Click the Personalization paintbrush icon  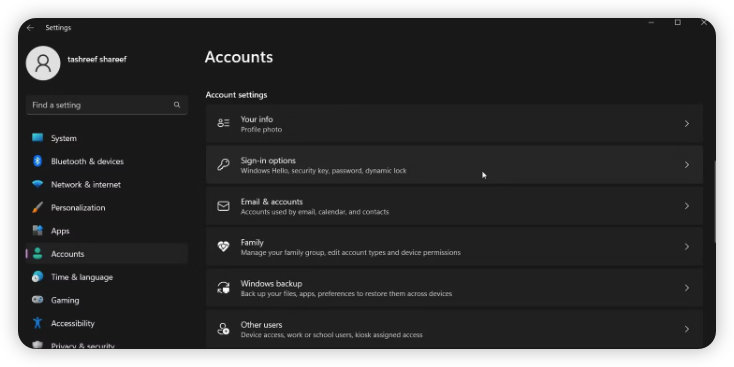(x=37, y=207)
